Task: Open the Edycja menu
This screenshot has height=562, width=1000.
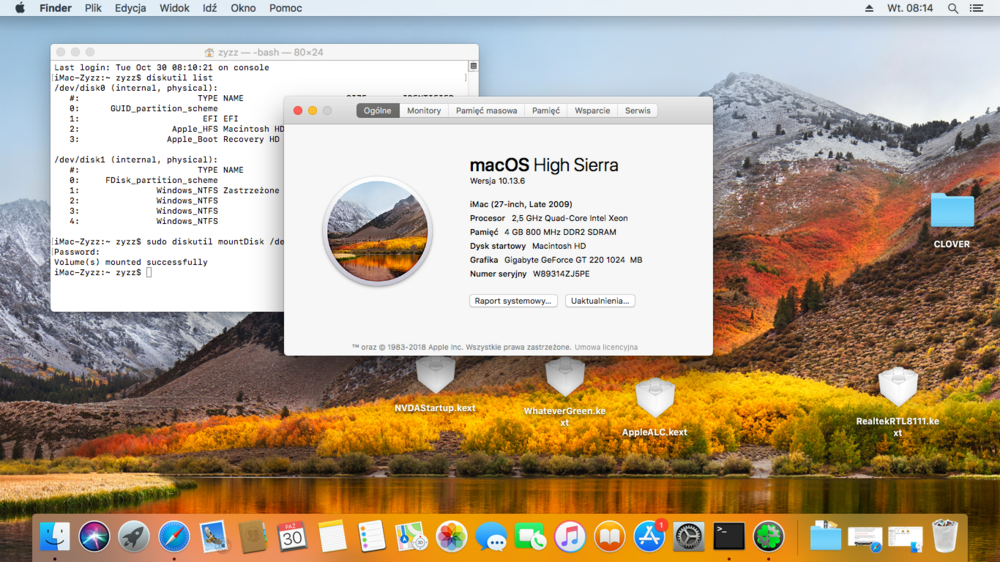Action: click(130, 8)
